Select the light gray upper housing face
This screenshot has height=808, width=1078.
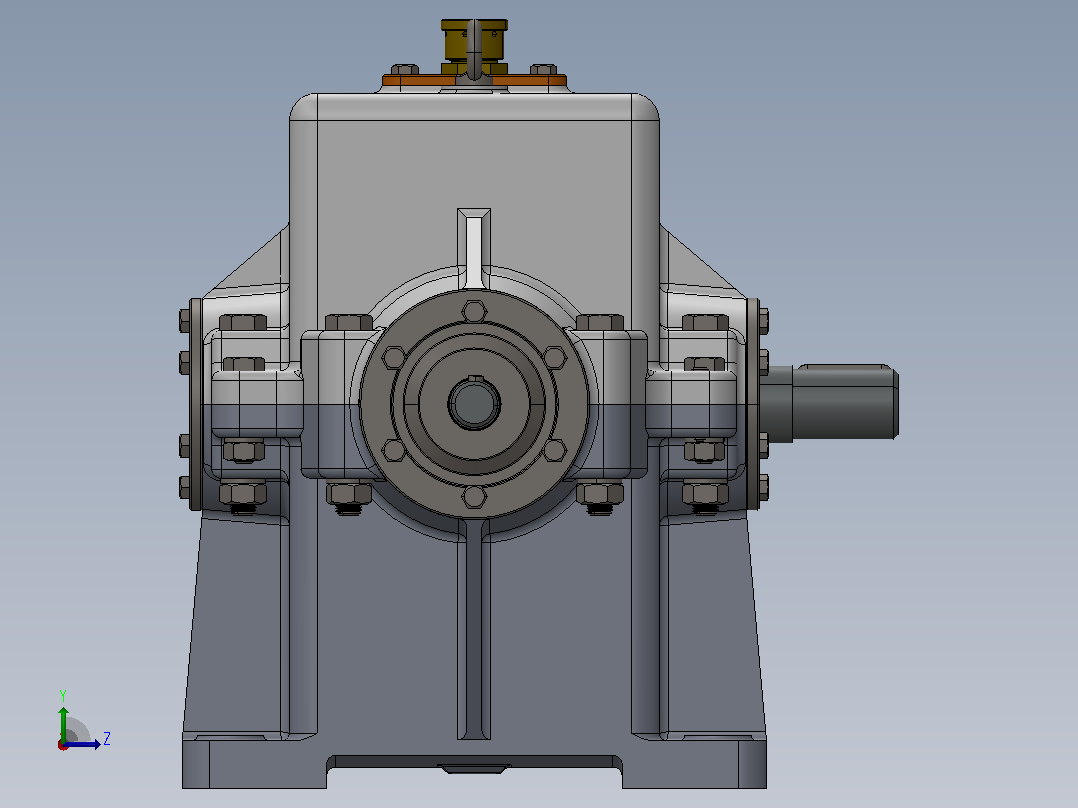click(x=474, y=165)
